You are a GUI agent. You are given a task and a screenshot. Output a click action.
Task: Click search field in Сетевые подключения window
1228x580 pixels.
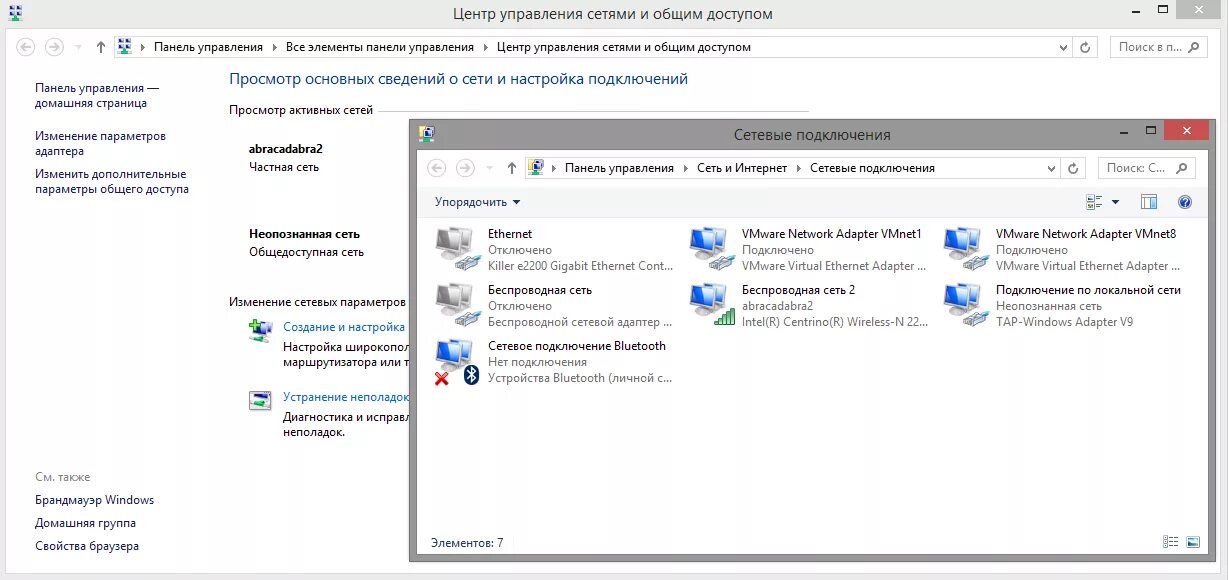(x=1146, y=168)
